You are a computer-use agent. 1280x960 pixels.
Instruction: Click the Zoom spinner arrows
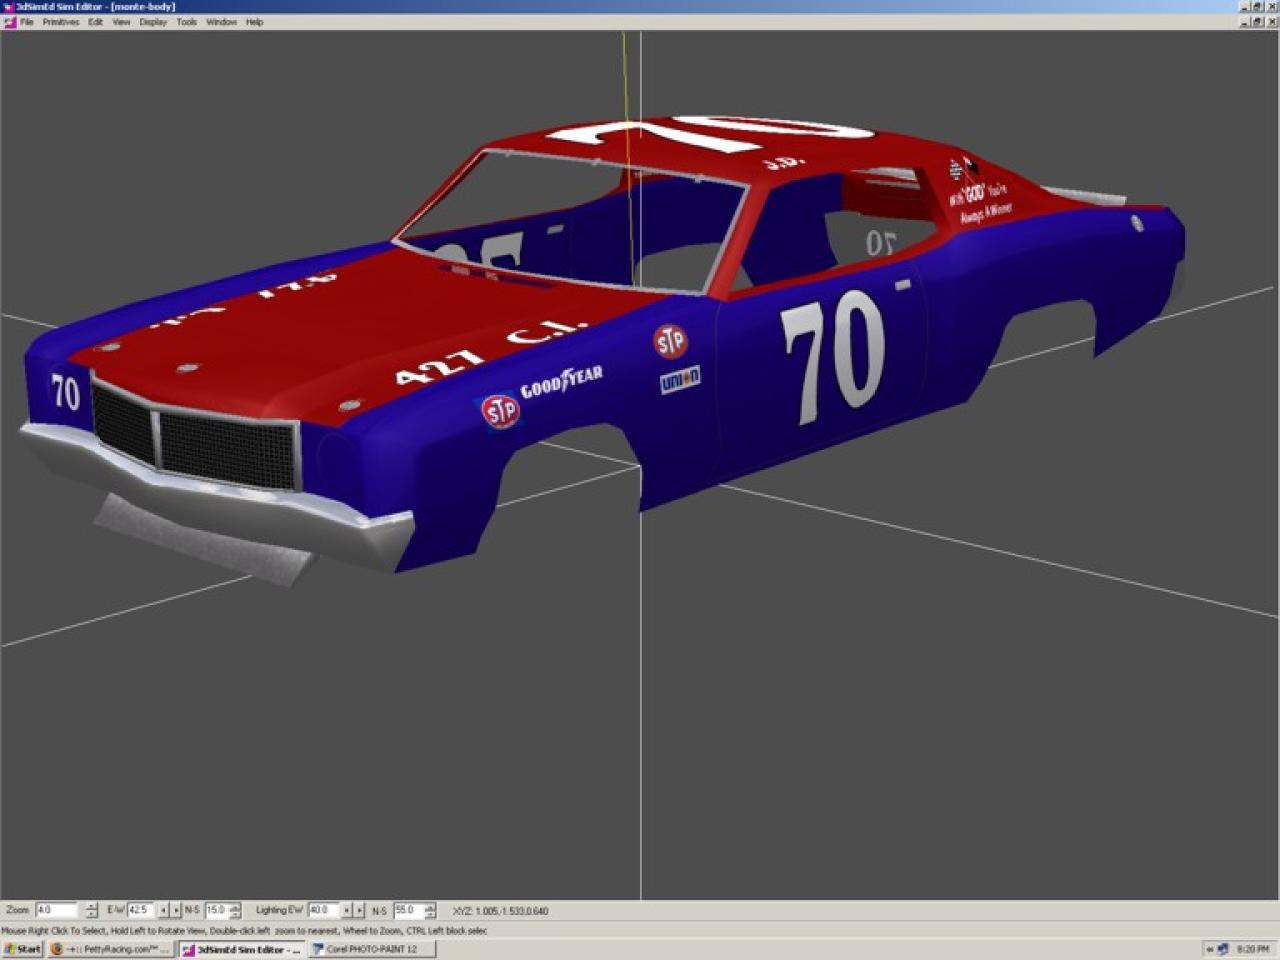pyautogui.click(x=91, y=910)
